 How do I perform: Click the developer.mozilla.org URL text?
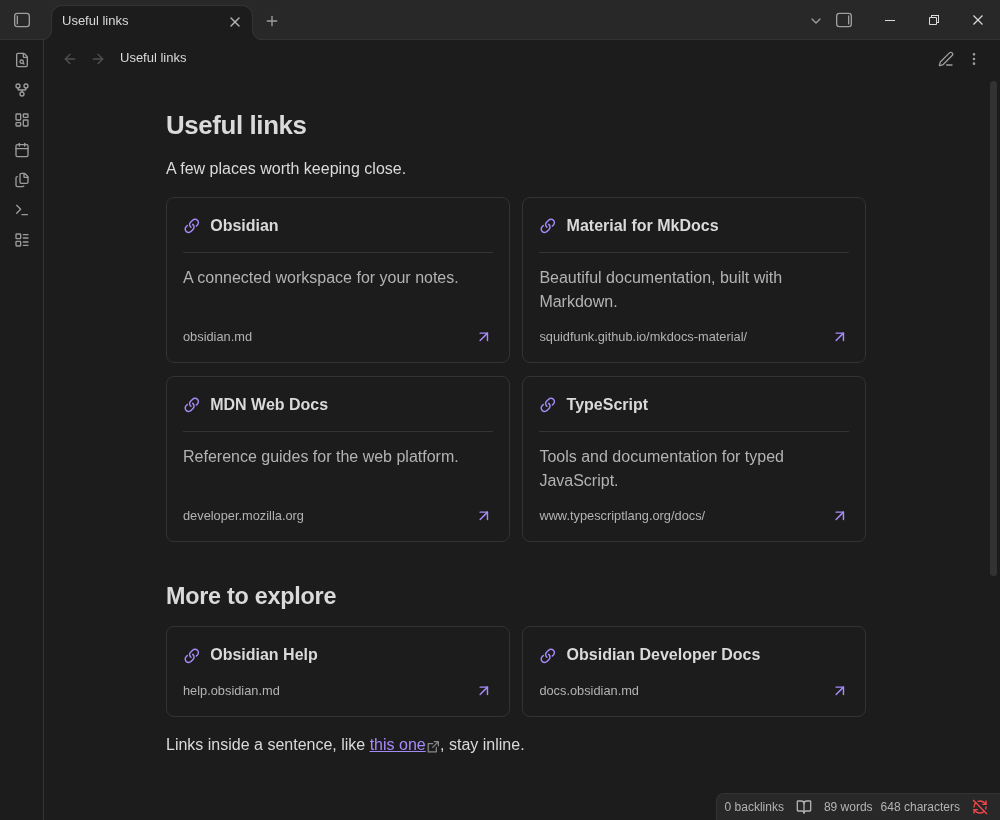pyautogui.click(x=243, y=516)
